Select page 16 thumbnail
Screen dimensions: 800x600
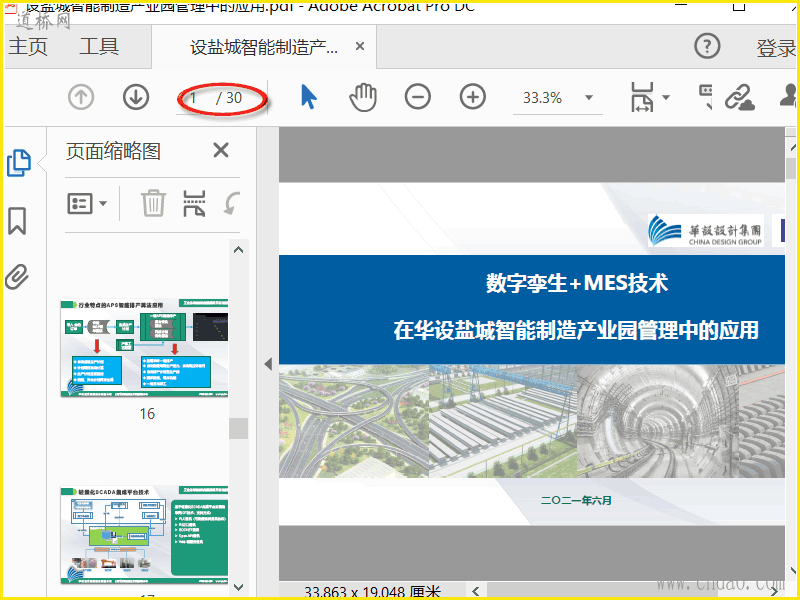pyautogui.click(x=144, y=348)
